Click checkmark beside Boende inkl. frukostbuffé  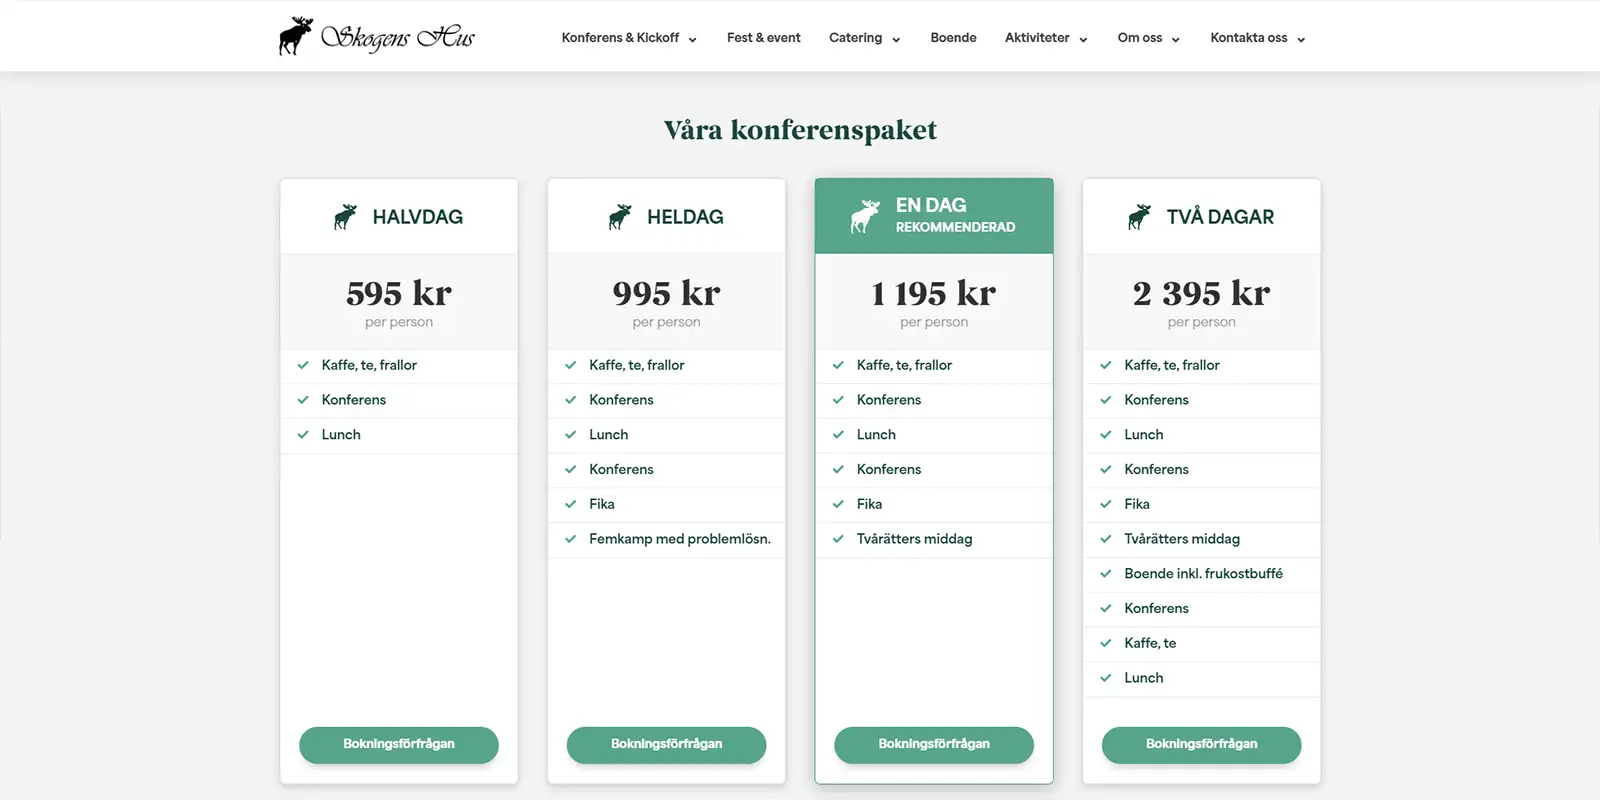[1106, 574]
